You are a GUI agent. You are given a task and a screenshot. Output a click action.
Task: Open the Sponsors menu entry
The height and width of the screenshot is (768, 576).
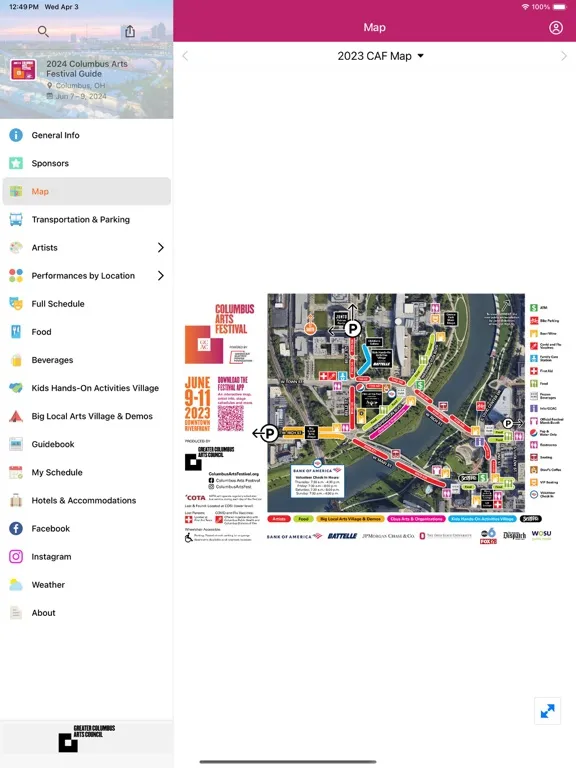tap(87, 163)
